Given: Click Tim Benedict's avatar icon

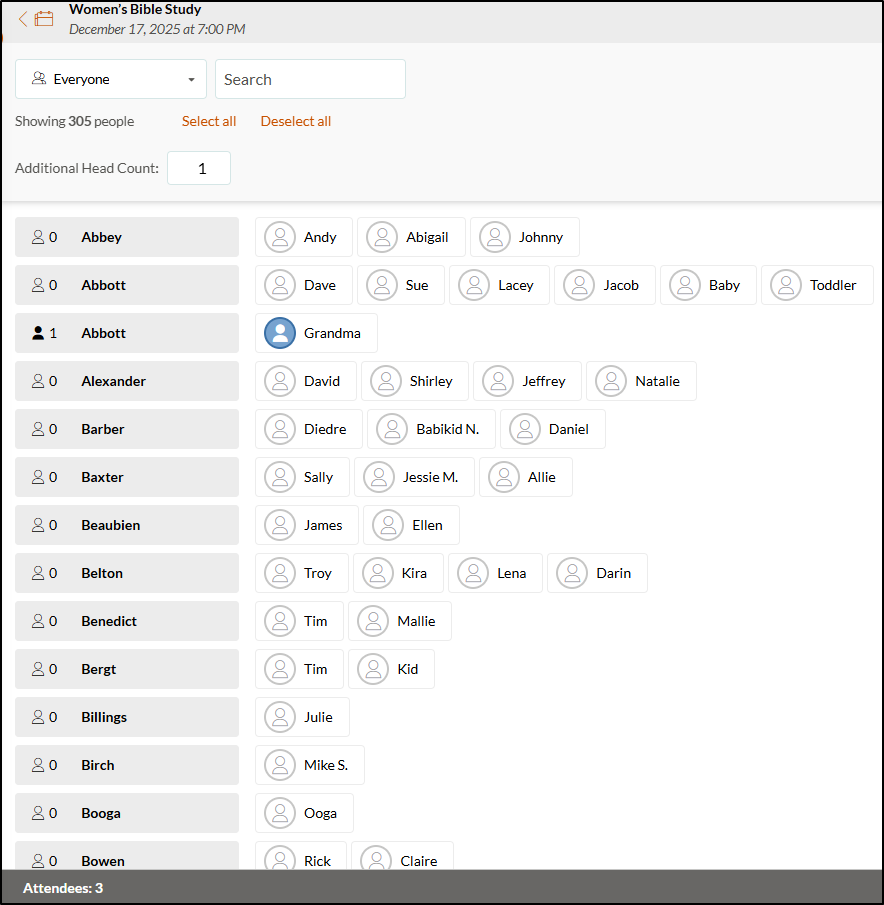Looking at the screenshot, I should click(x=280, y=620).
